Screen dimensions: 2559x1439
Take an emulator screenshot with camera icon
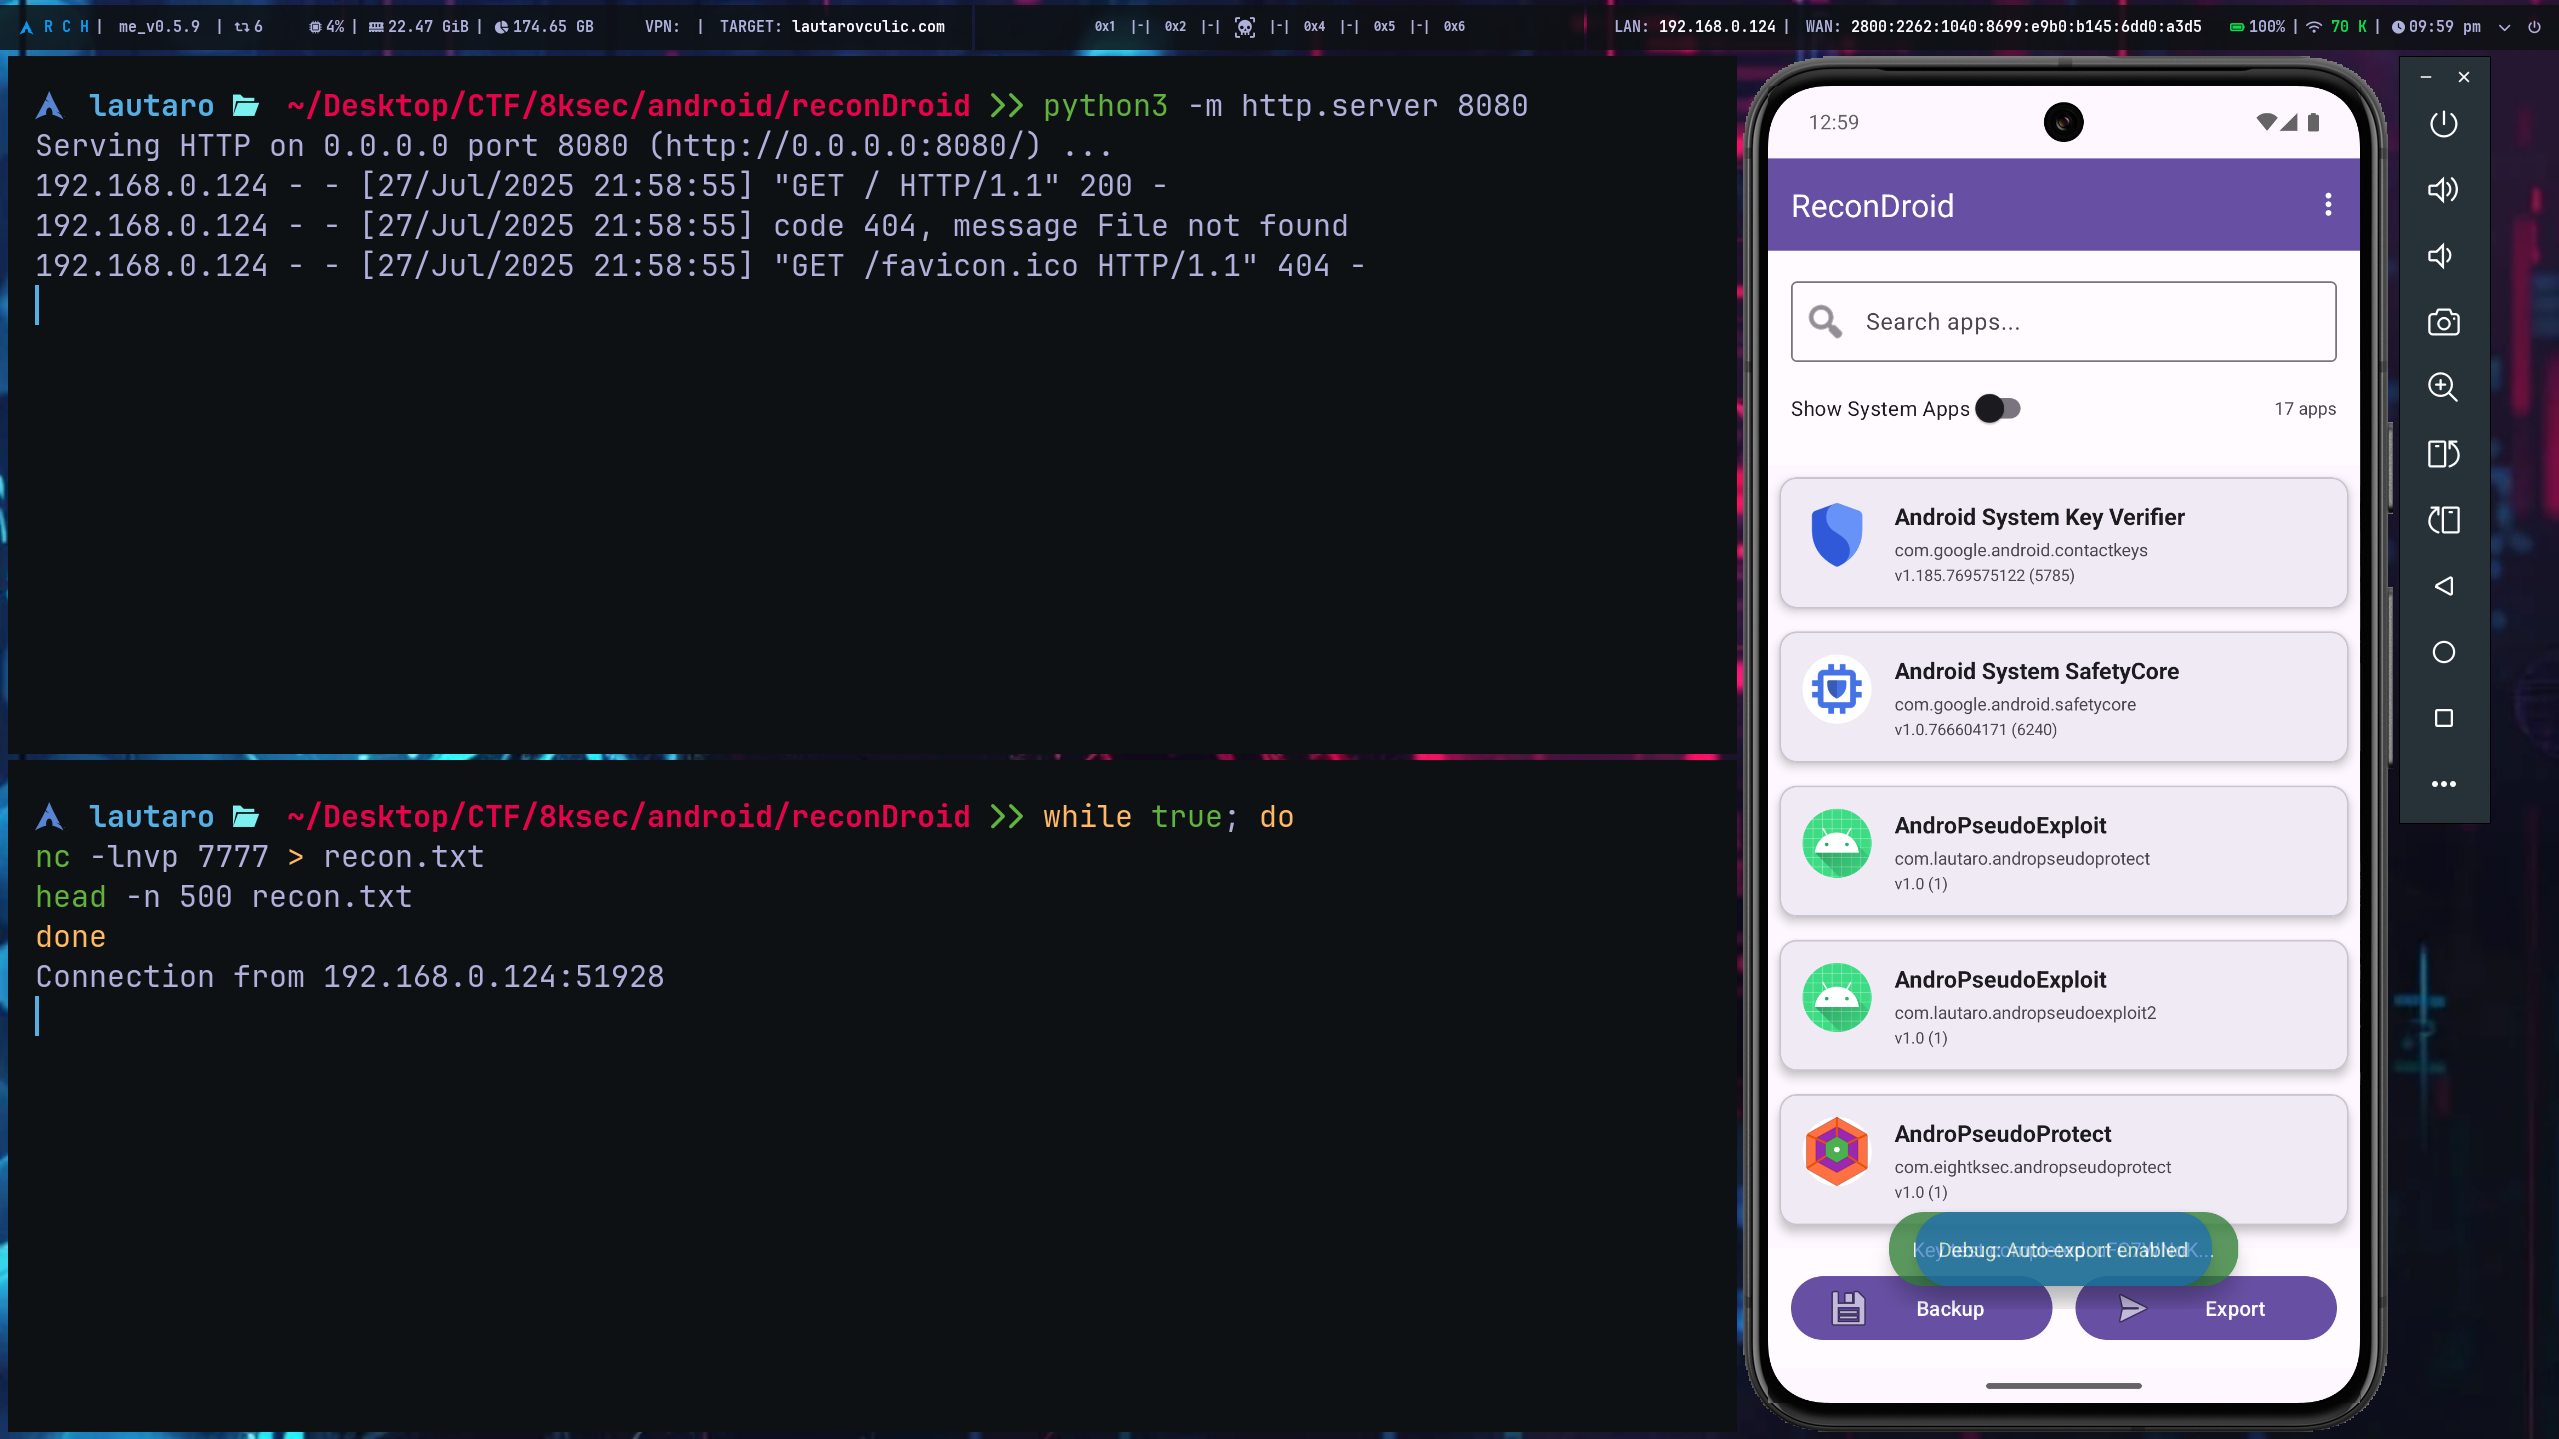[x=2443, y=322]
